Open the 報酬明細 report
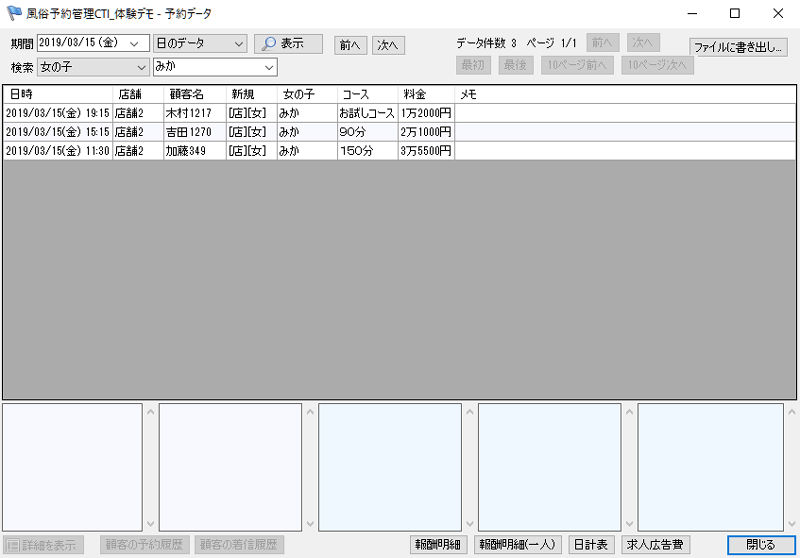 439,545
